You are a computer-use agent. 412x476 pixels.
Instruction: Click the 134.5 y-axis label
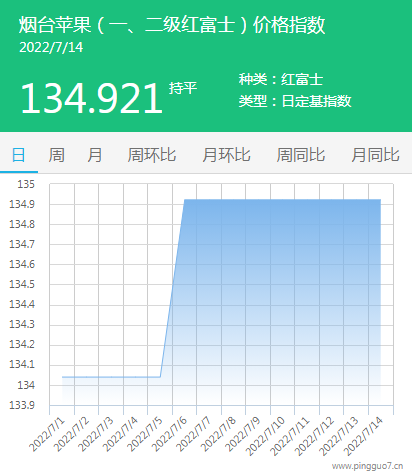pyautogui.click(x=22, y=284)
